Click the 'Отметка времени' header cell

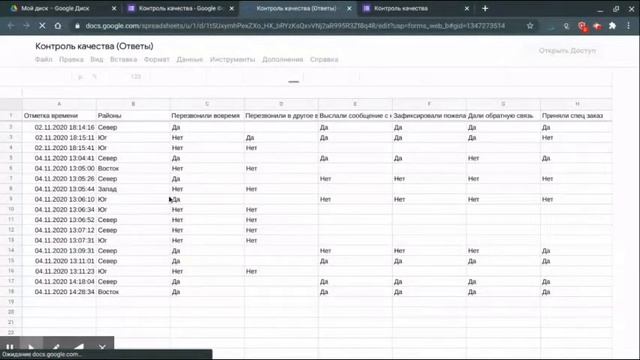(59, 116)
